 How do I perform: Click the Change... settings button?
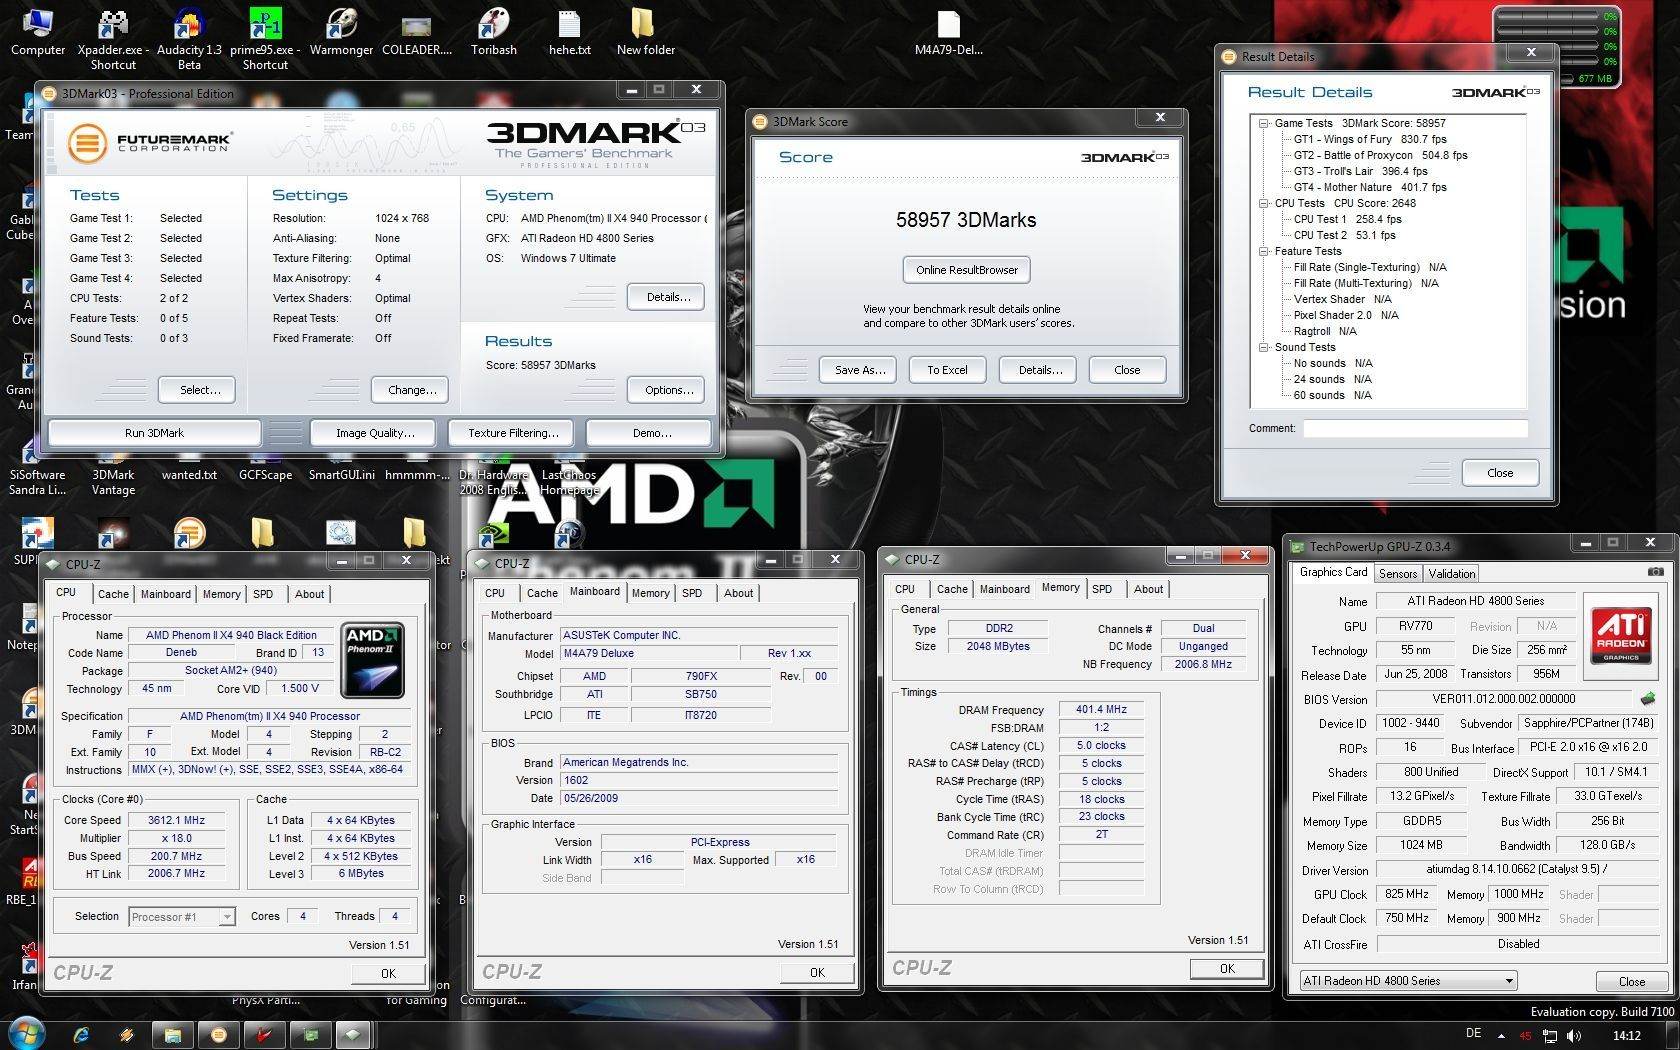(410, 390)
